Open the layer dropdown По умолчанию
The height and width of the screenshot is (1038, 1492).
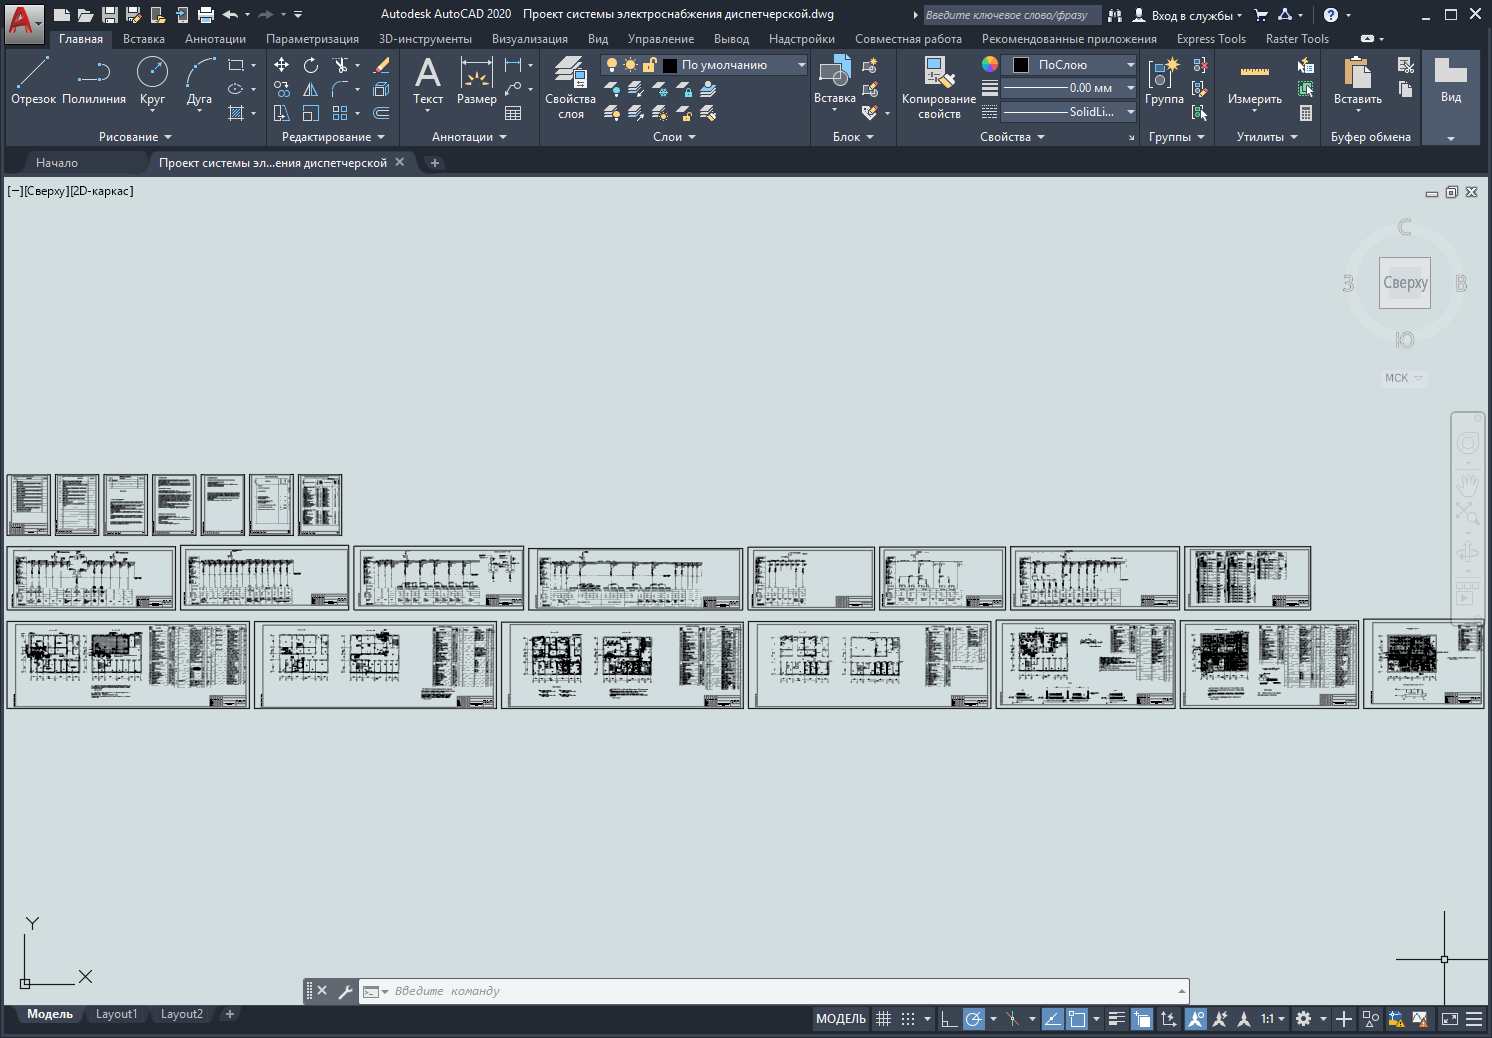(705, 65)
